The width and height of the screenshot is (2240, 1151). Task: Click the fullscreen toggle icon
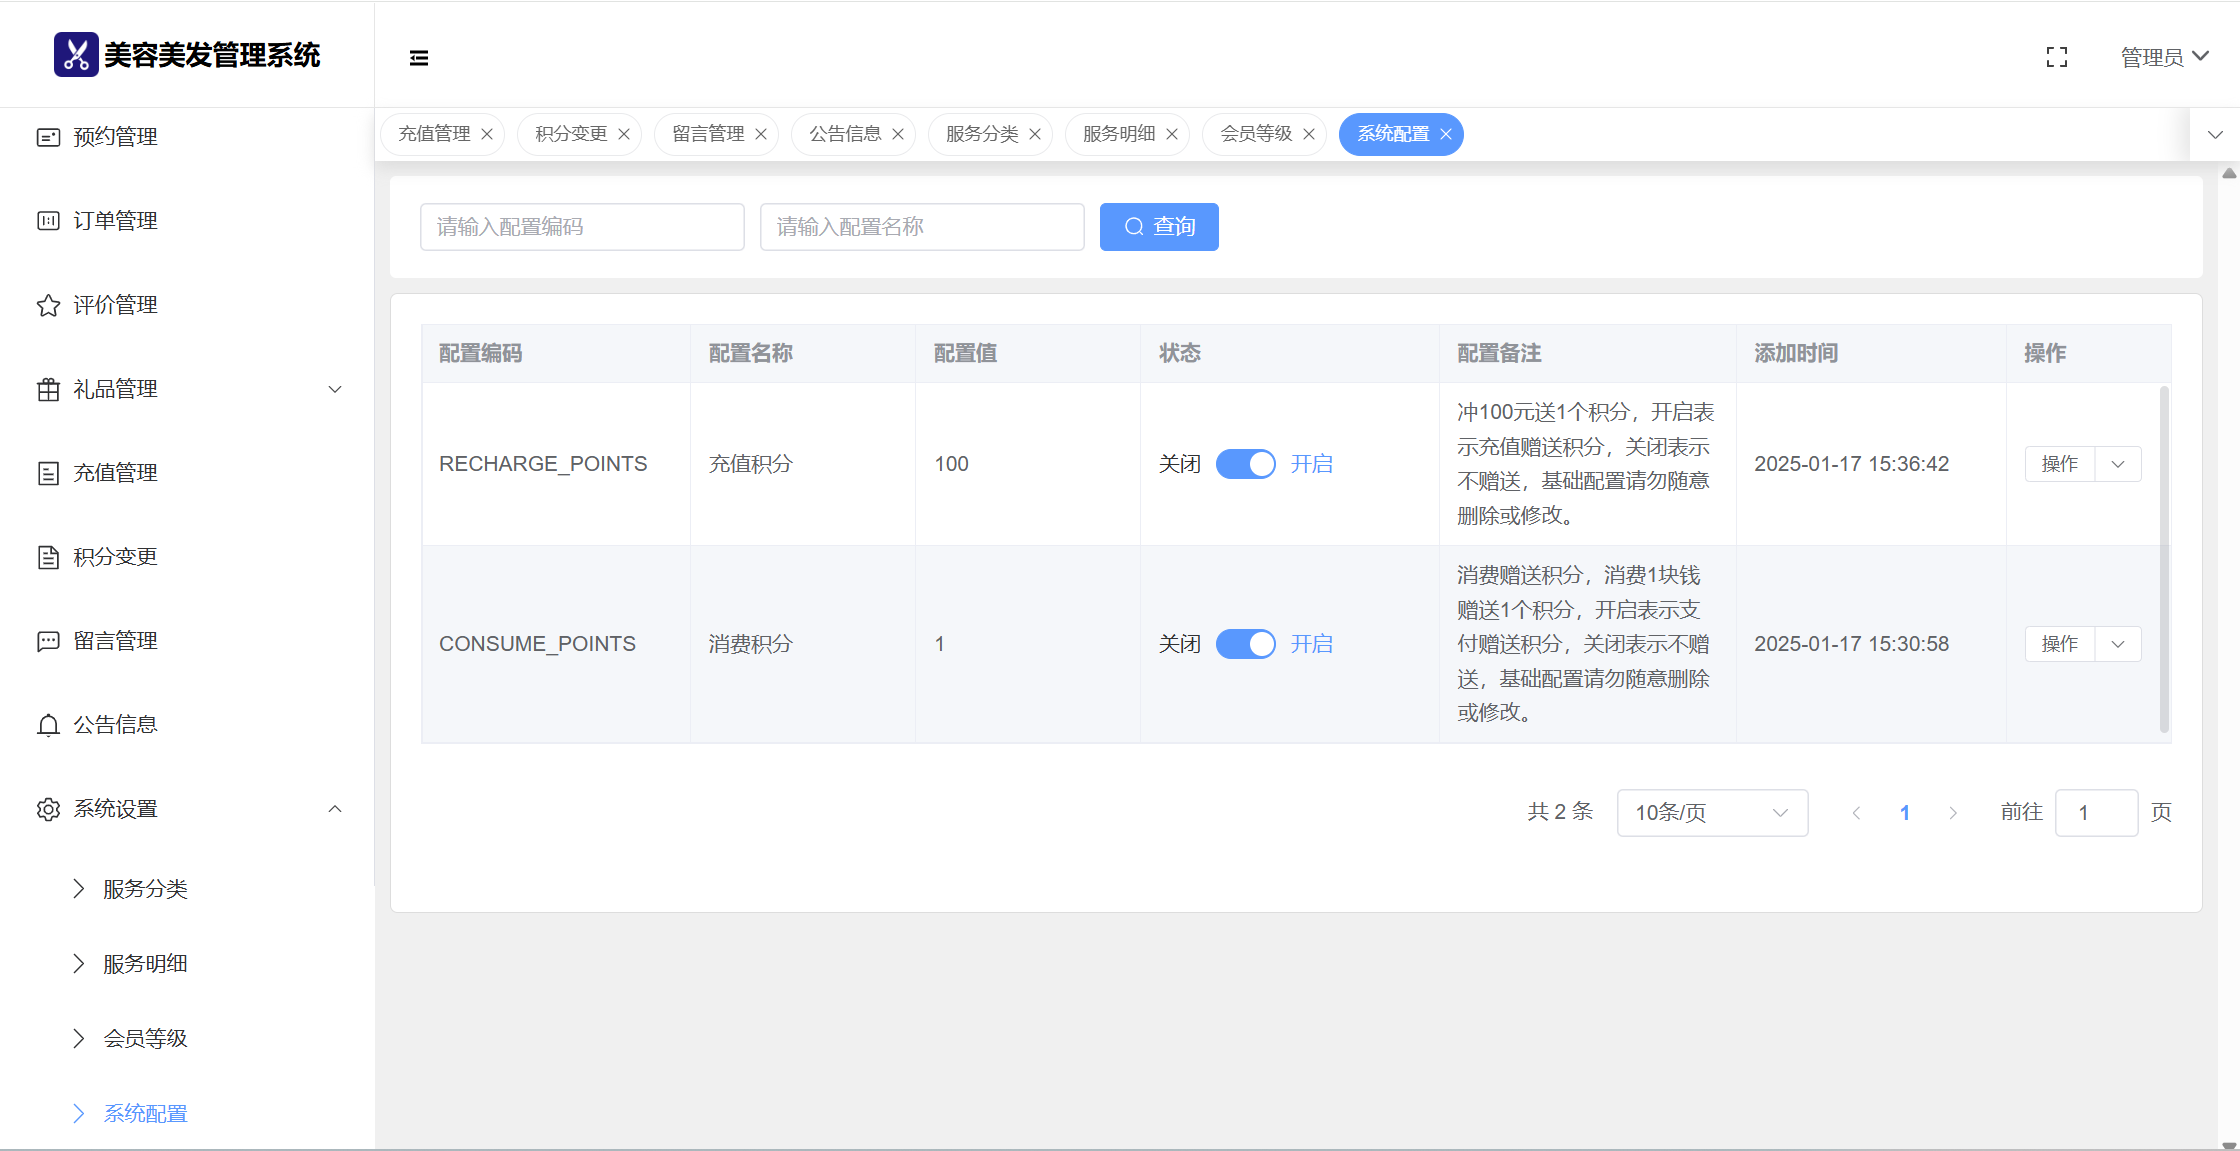2056,58
